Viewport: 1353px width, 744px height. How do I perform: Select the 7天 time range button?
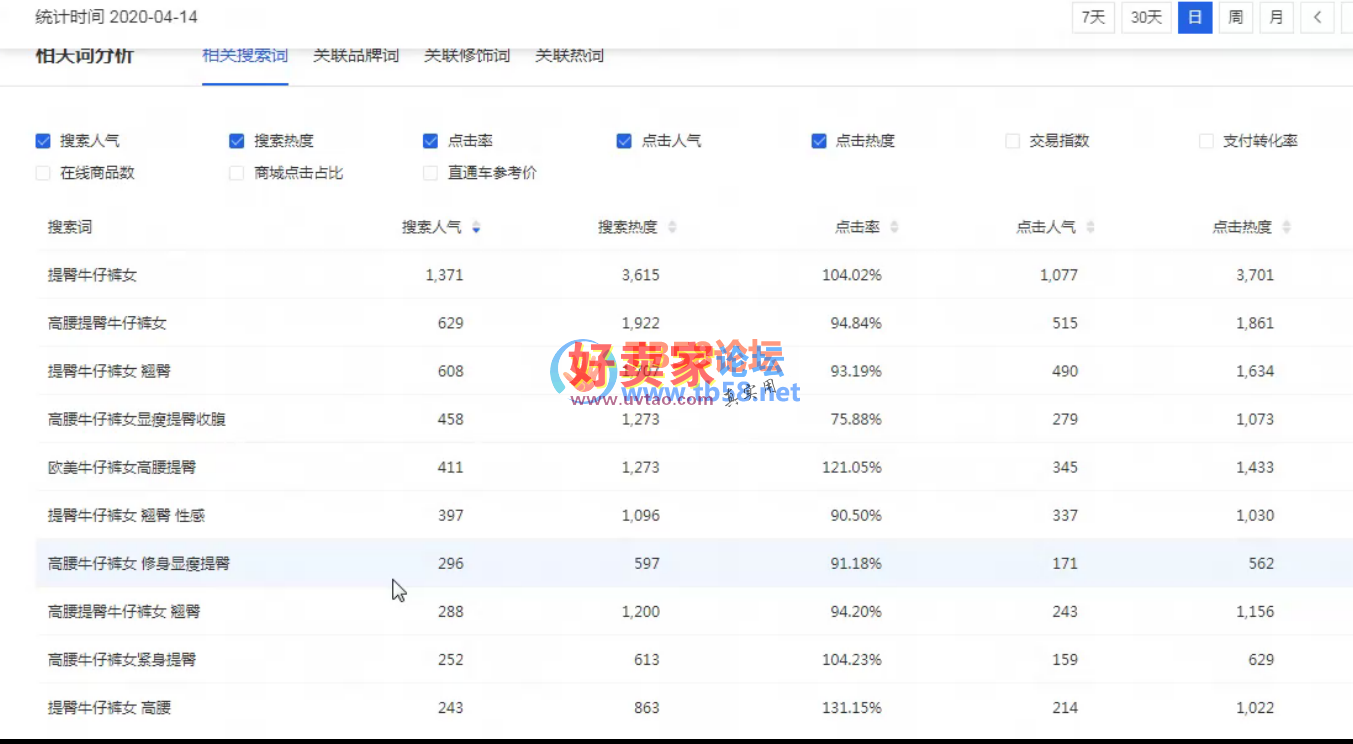[1093, 17]
